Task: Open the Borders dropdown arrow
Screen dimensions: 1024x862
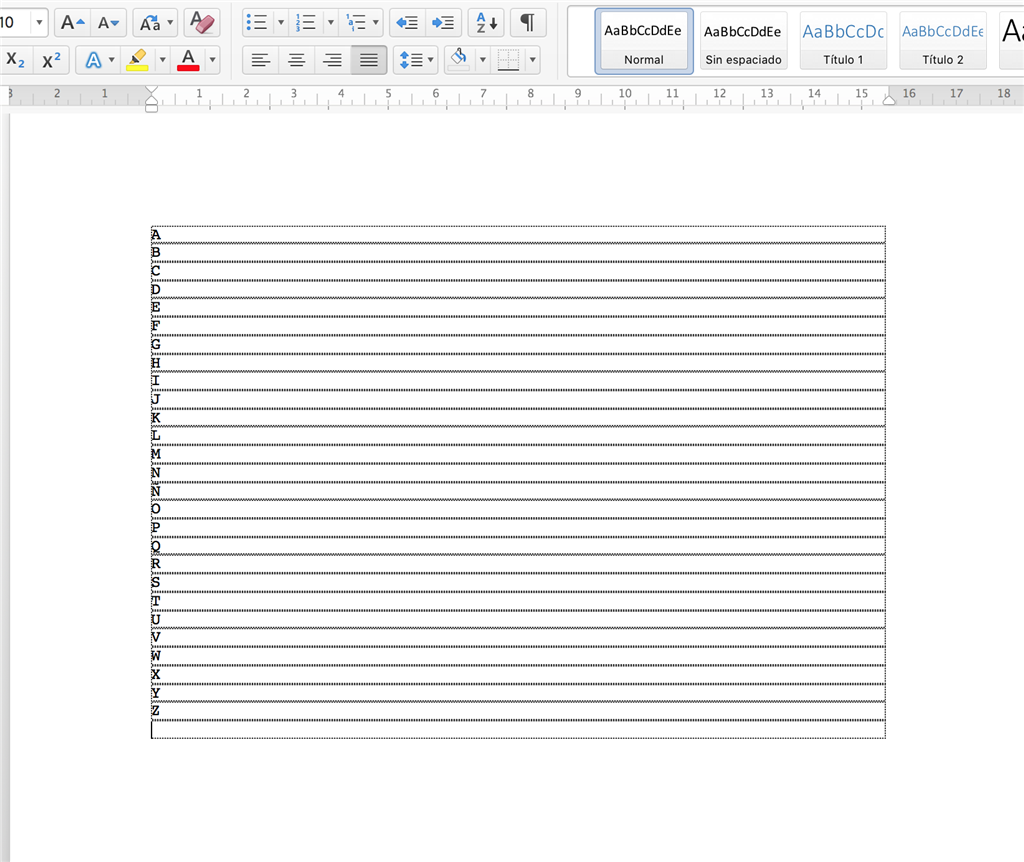Action: coord(533,60)
